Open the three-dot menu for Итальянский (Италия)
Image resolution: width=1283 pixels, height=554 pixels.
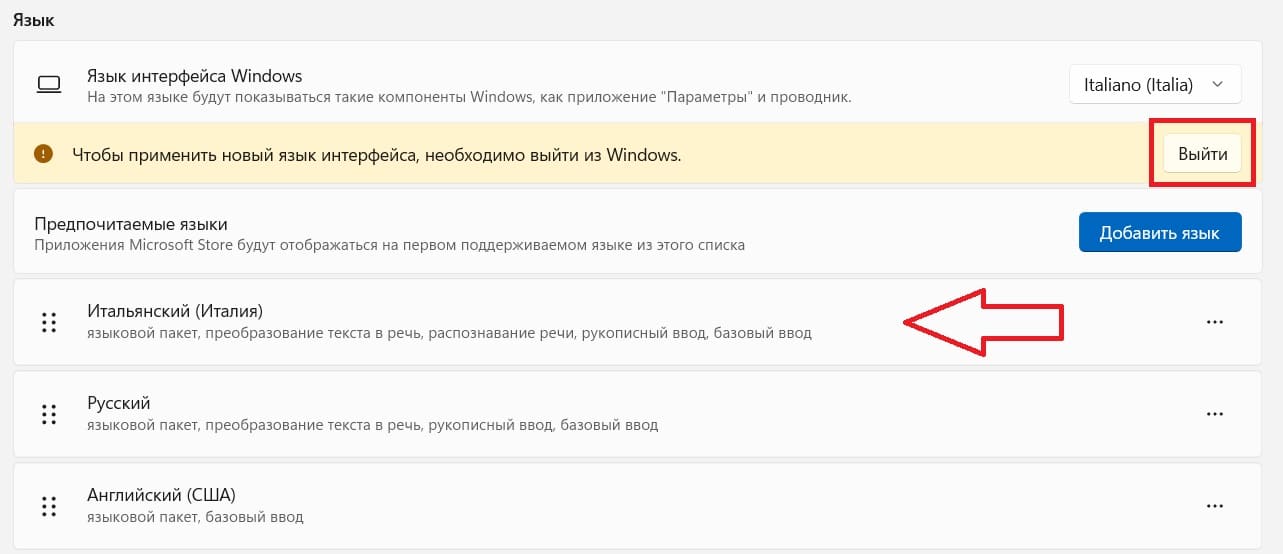tap(1215, 322)
